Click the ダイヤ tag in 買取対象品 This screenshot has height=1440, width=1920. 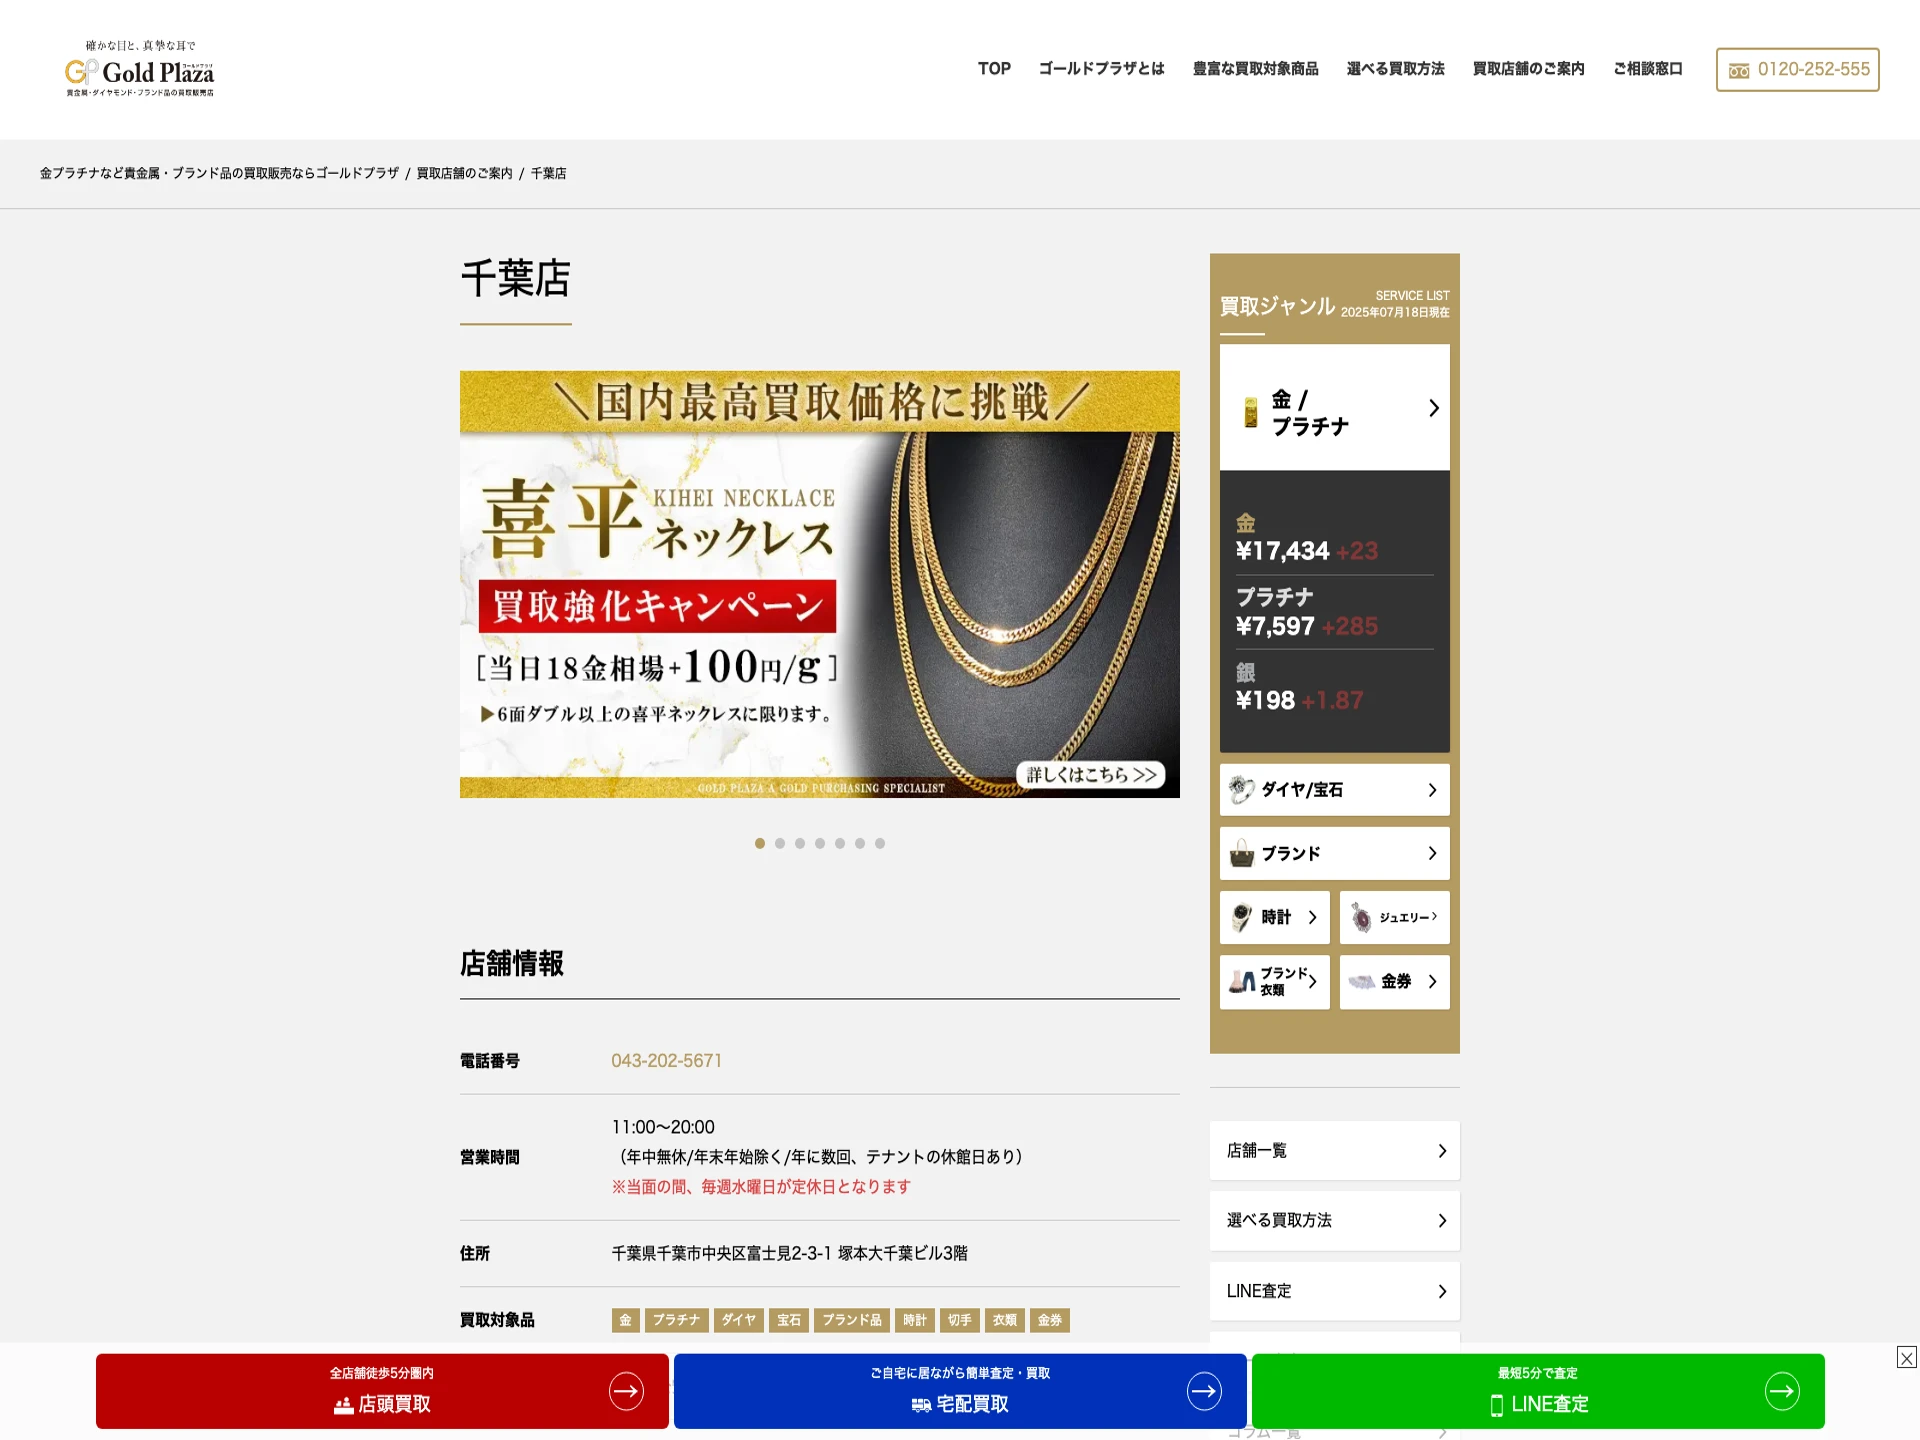tap(738, 1321)
